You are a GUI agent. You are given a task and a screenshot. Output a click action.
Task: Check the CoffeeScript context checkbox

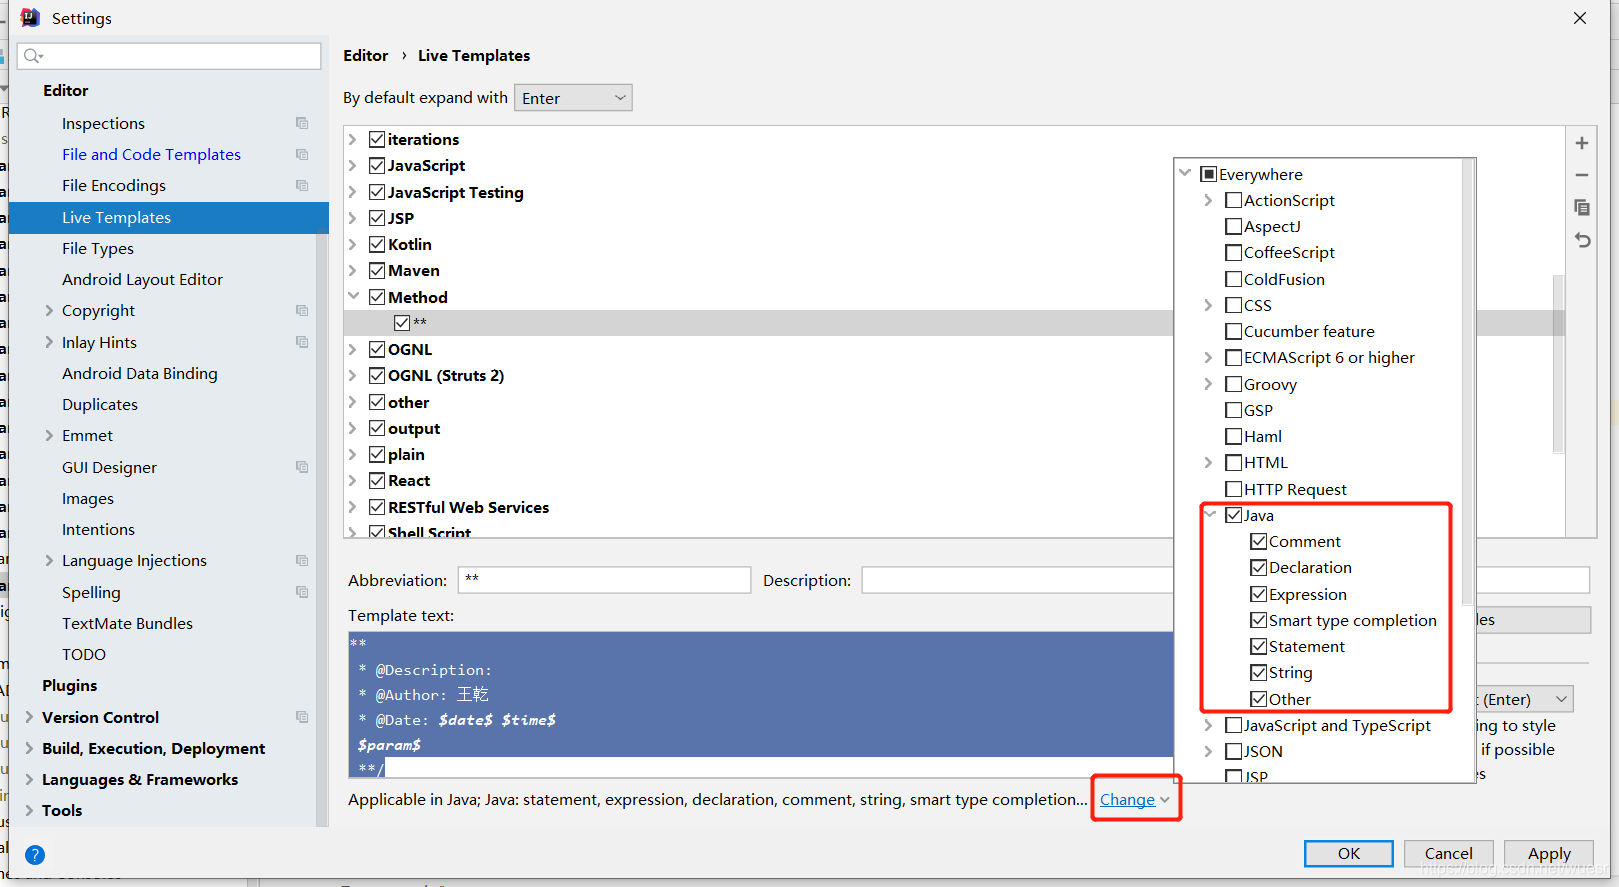1233,252
